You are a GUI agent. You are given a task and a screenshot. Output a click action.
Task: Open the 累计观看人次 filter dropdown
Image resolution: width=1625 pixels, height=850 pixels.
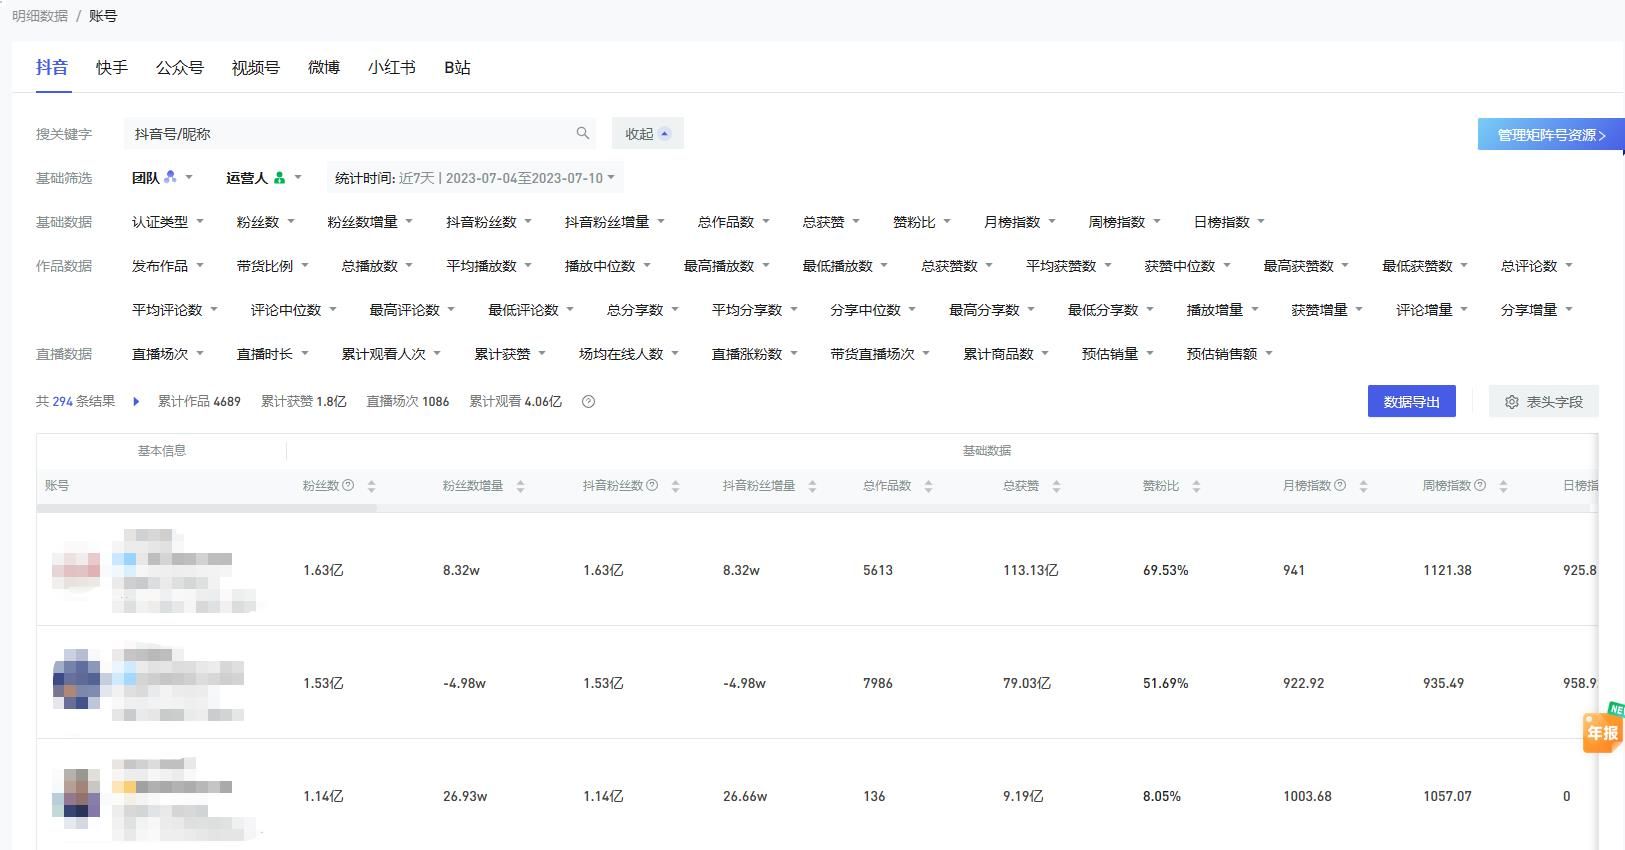point(391,354)
